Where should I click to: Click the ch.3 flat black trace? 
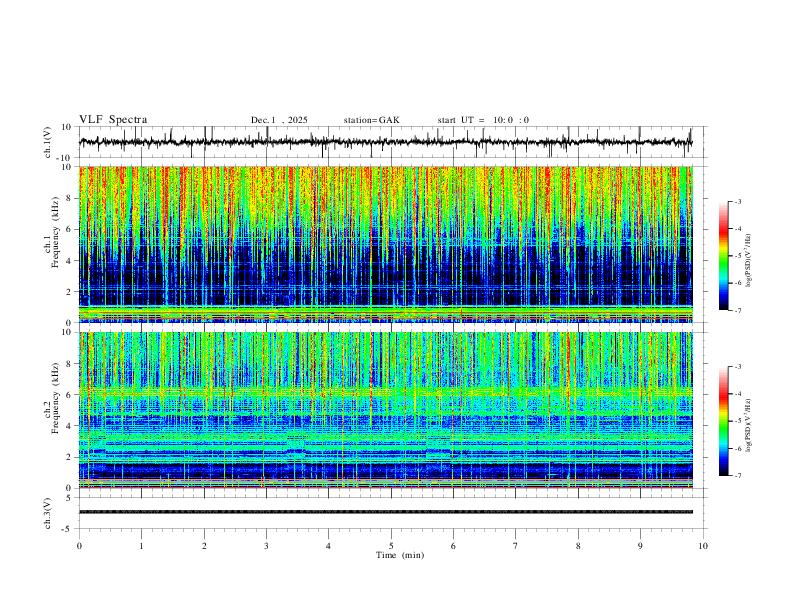point(386,512)
